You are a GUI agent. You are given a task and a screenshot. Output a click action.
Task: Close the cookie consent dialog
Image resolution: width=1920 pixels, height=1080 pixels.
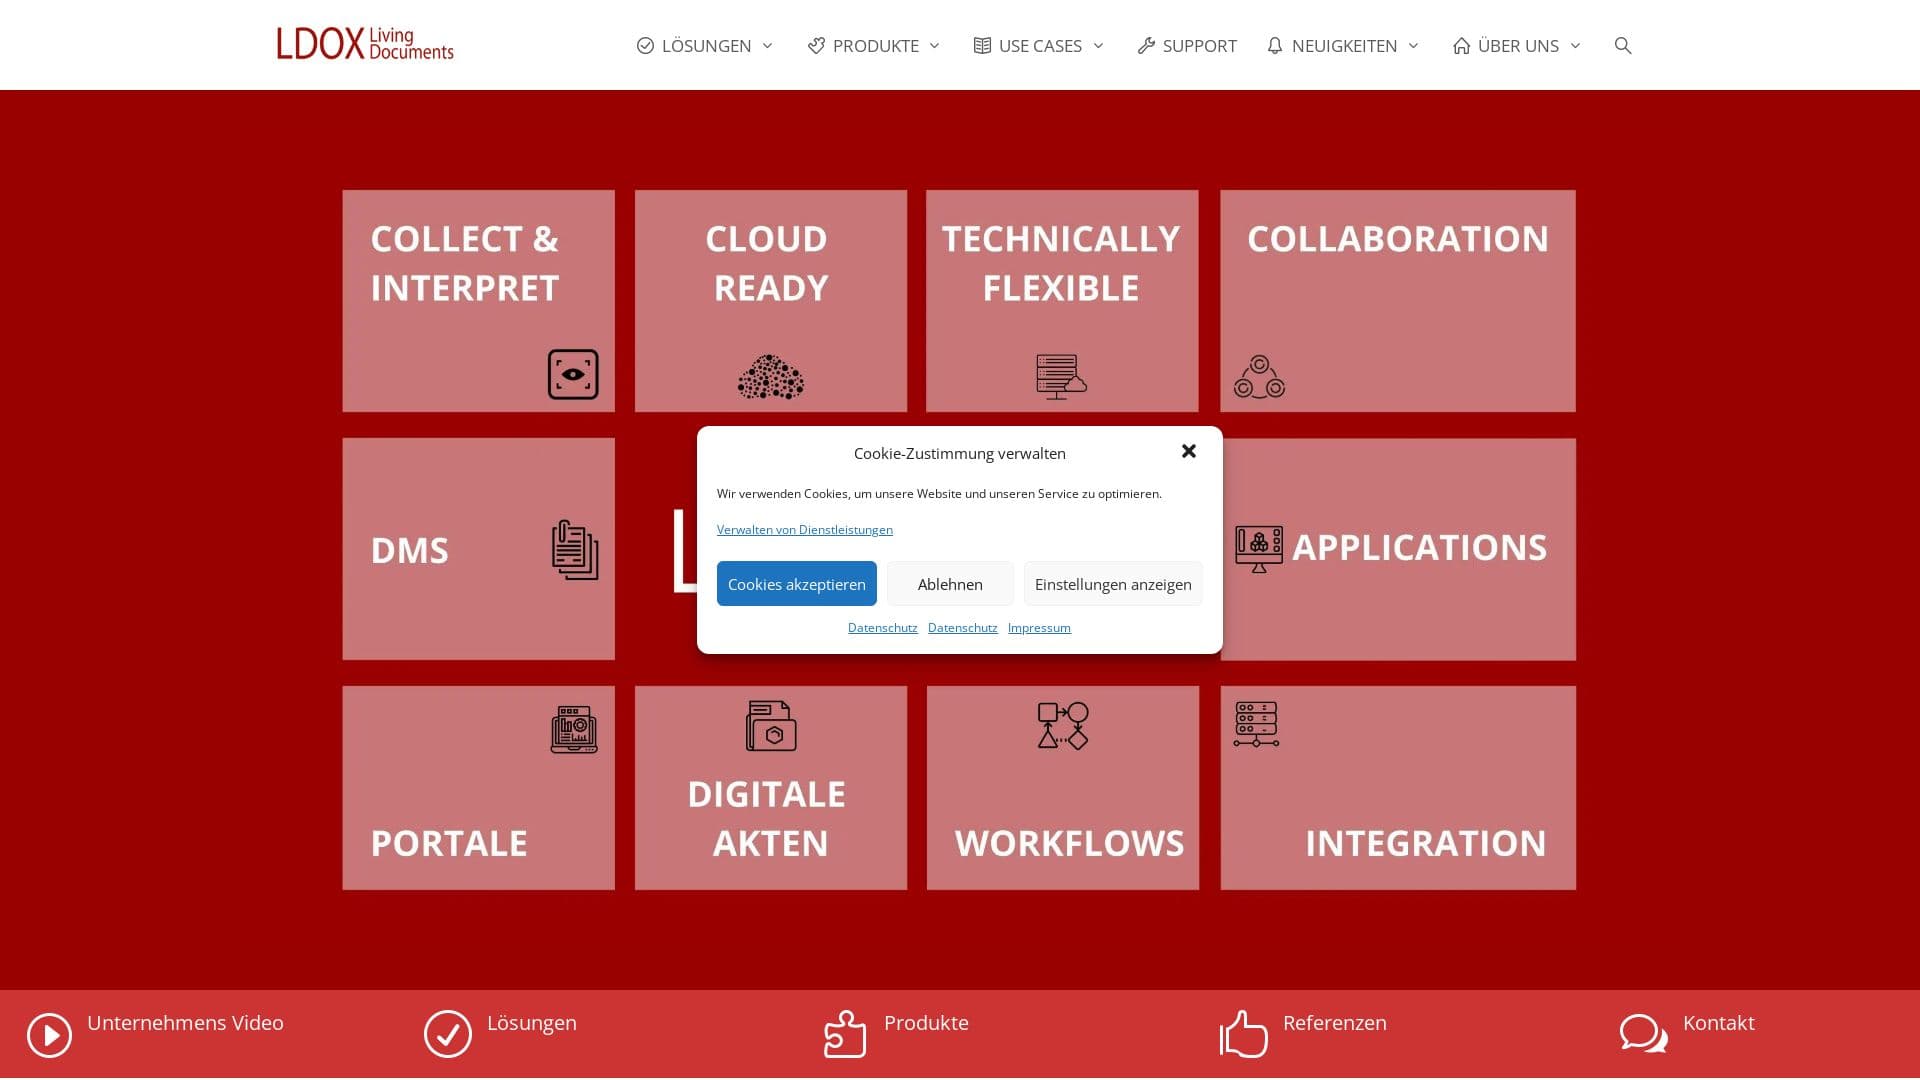(1188, 451)
